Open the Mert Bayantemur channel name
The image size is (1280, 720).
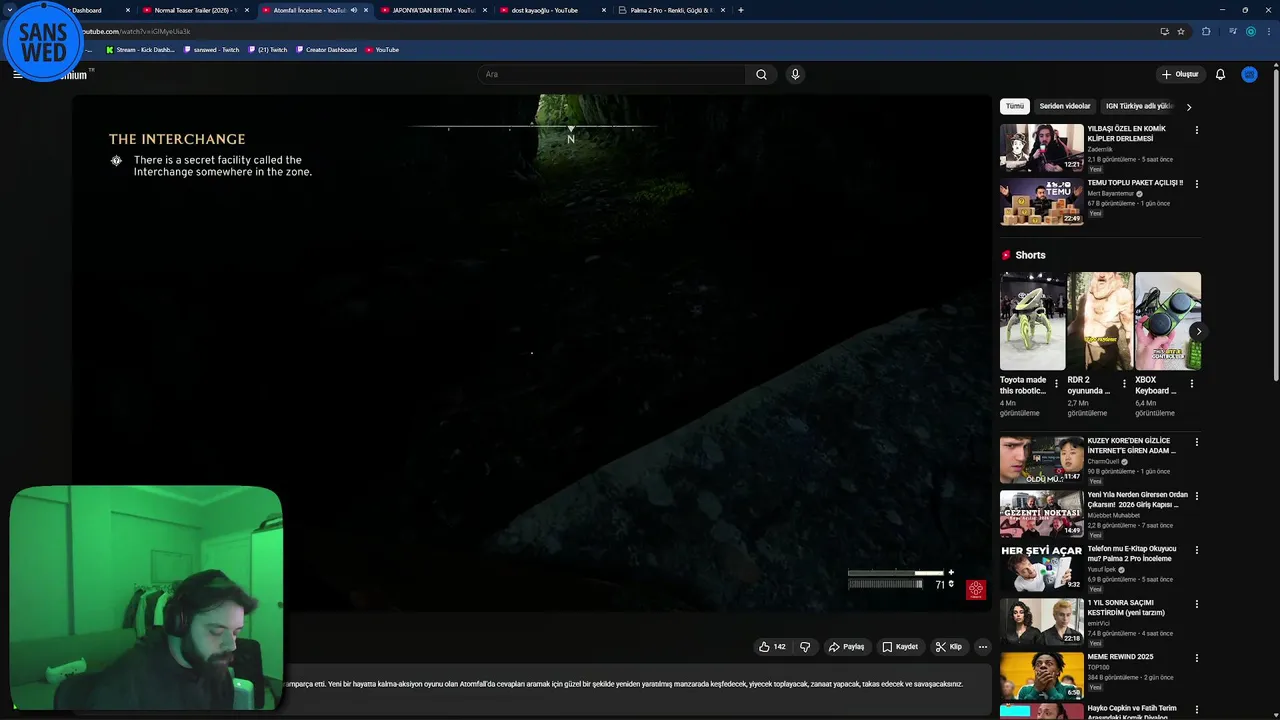coord(1110,193)
